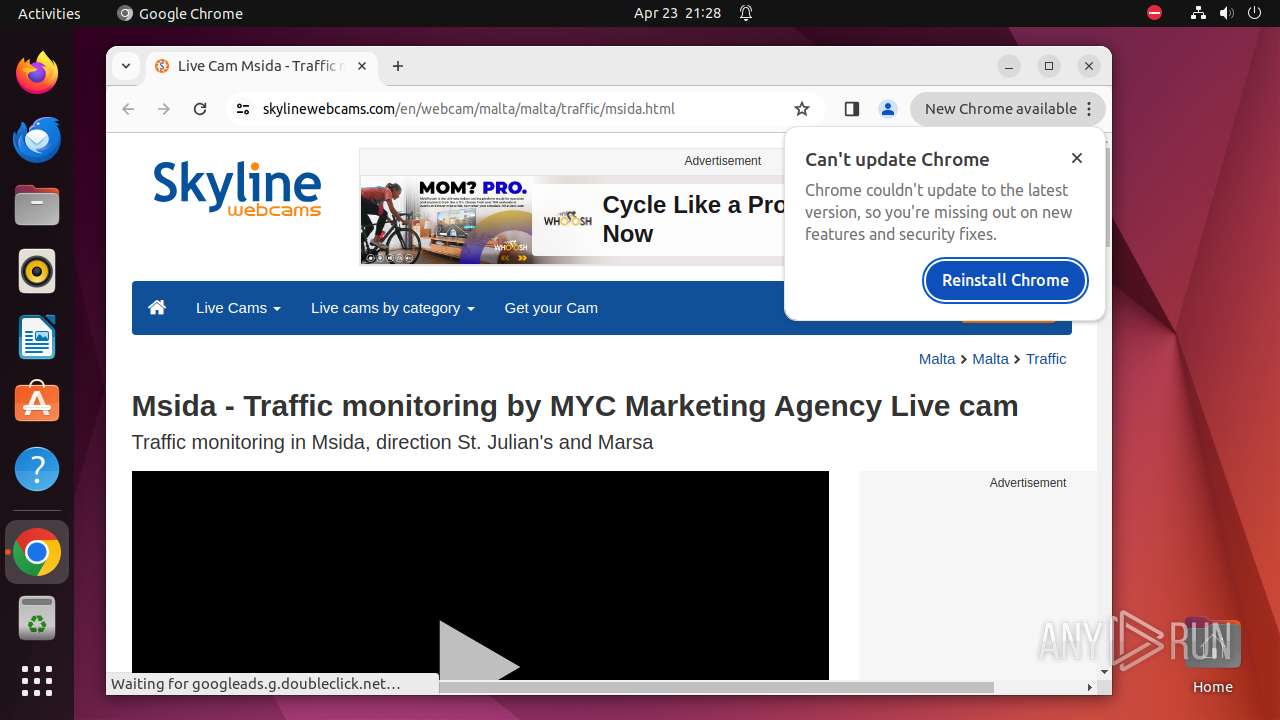The height and width of the screenshot is (720, 1280).
Task: Open Chrome profile avatar menu
Action: click(x=888, y=109)
